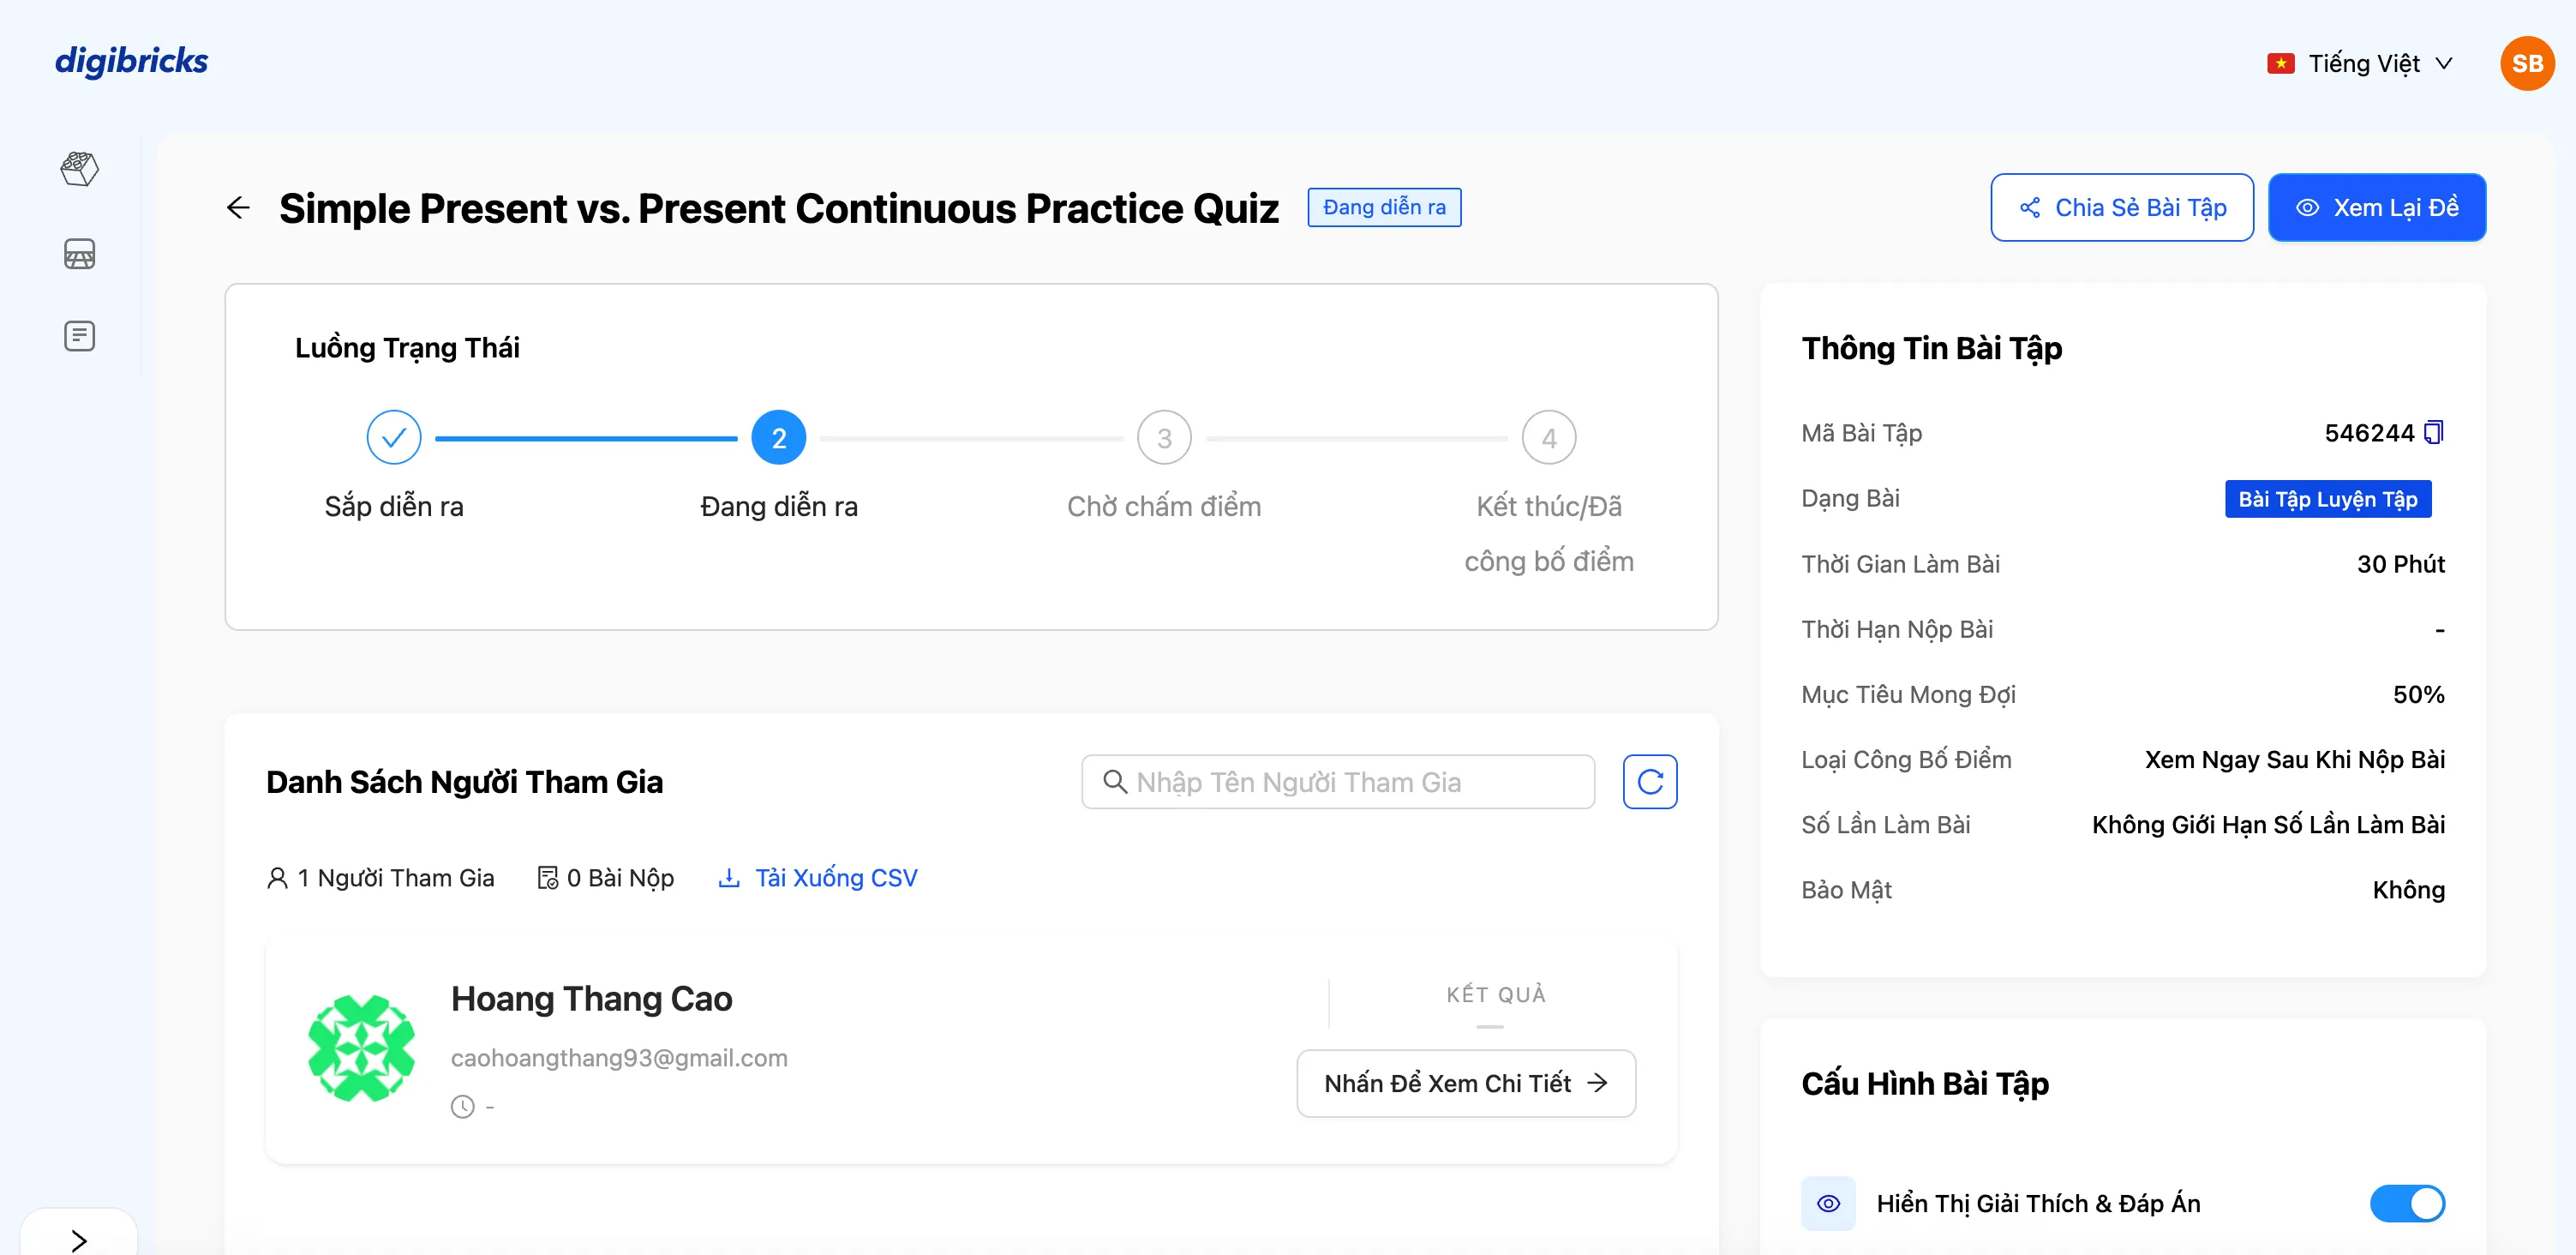Open the document list icon in sidebar
This screenshot has width=2576, height=1255.
pos(79,336)
